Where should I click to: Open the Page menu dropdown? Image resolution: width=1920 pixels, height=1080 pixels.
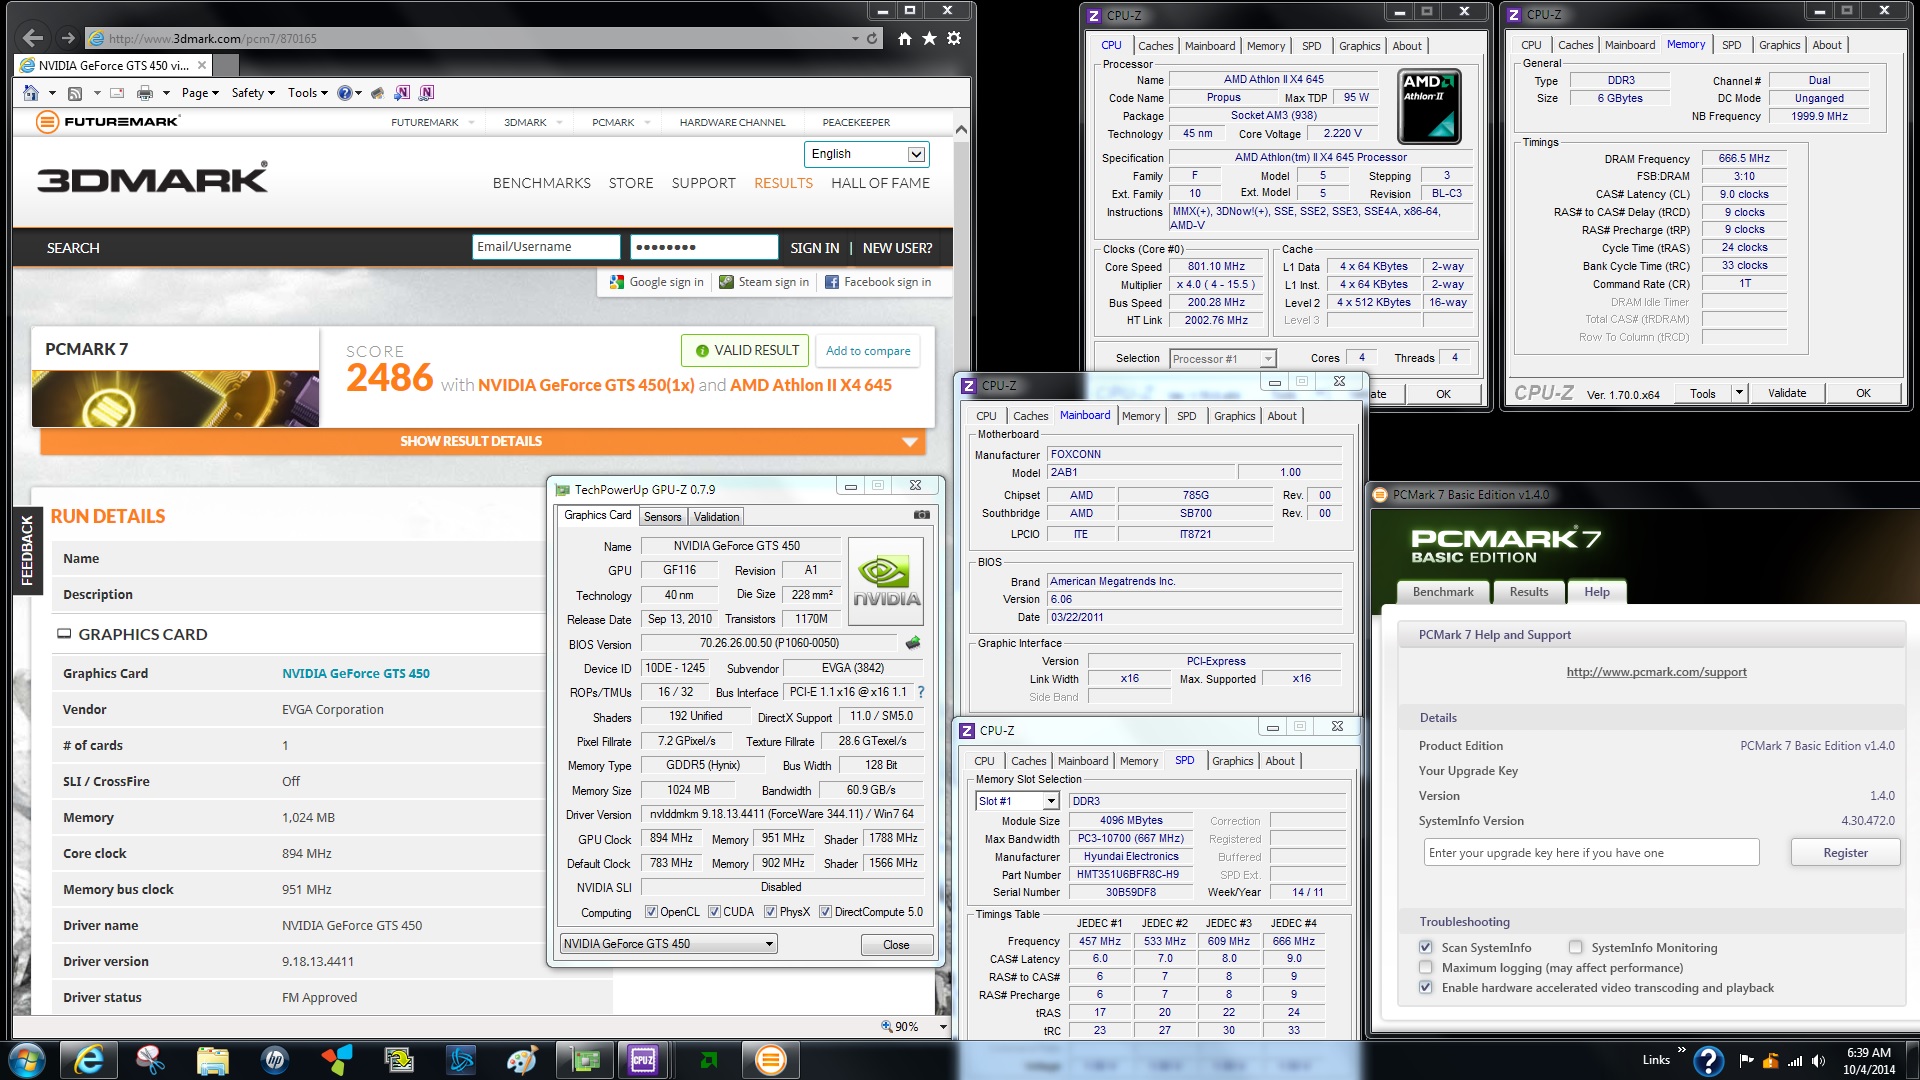click(x=200, y=93)
